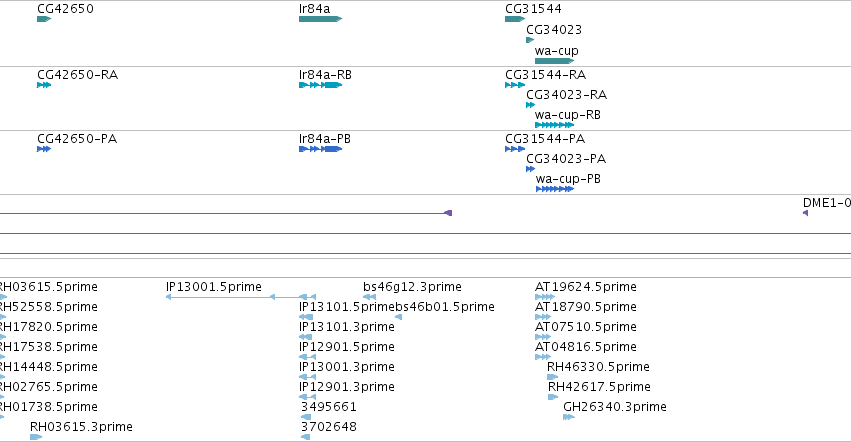Click the wa-cup gene arrow glyph
Viewport: 851px width, 442px height.
click(554, 61)
